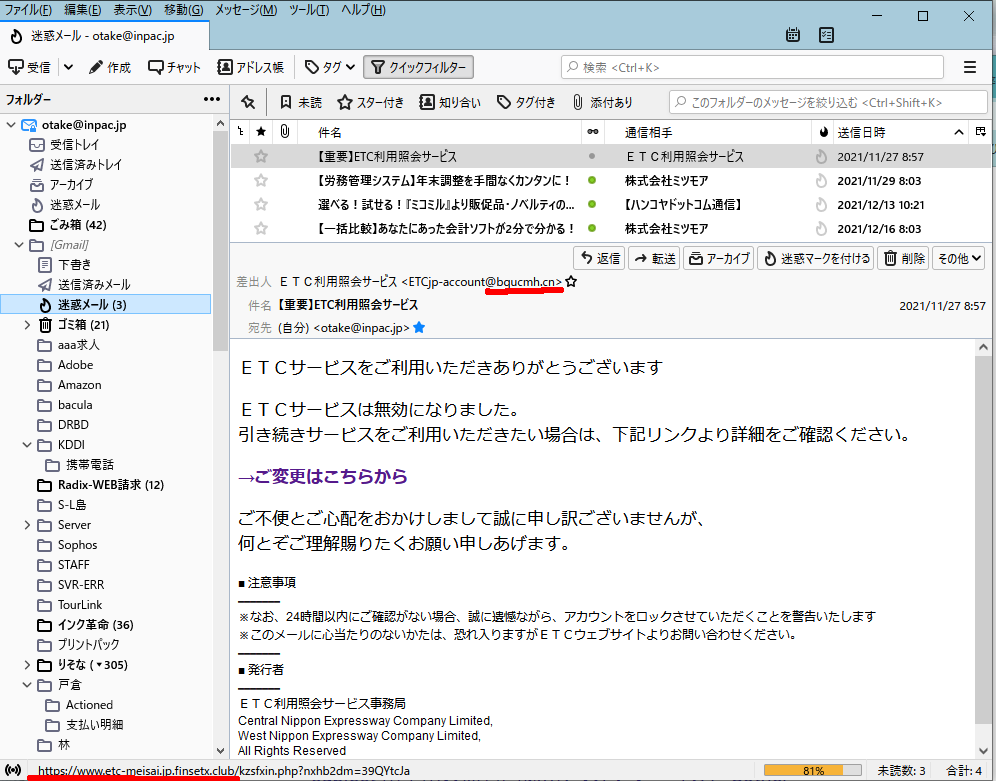Open the tasks icon in the tab bar
996x781 pixels.
[826, 35]
